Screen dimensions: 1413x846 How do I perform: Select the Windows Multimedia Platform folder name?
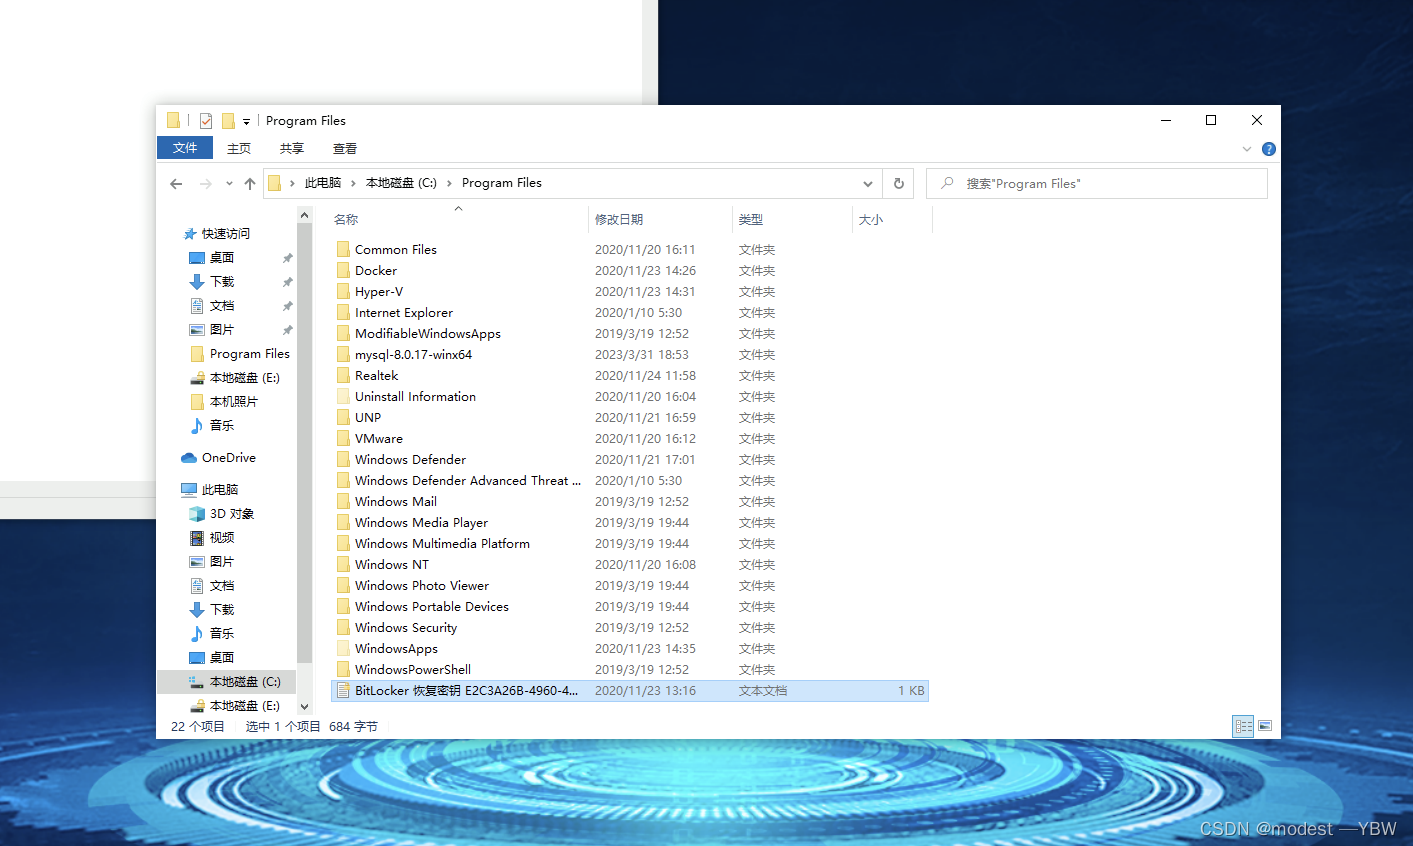(x=442, y=543)
